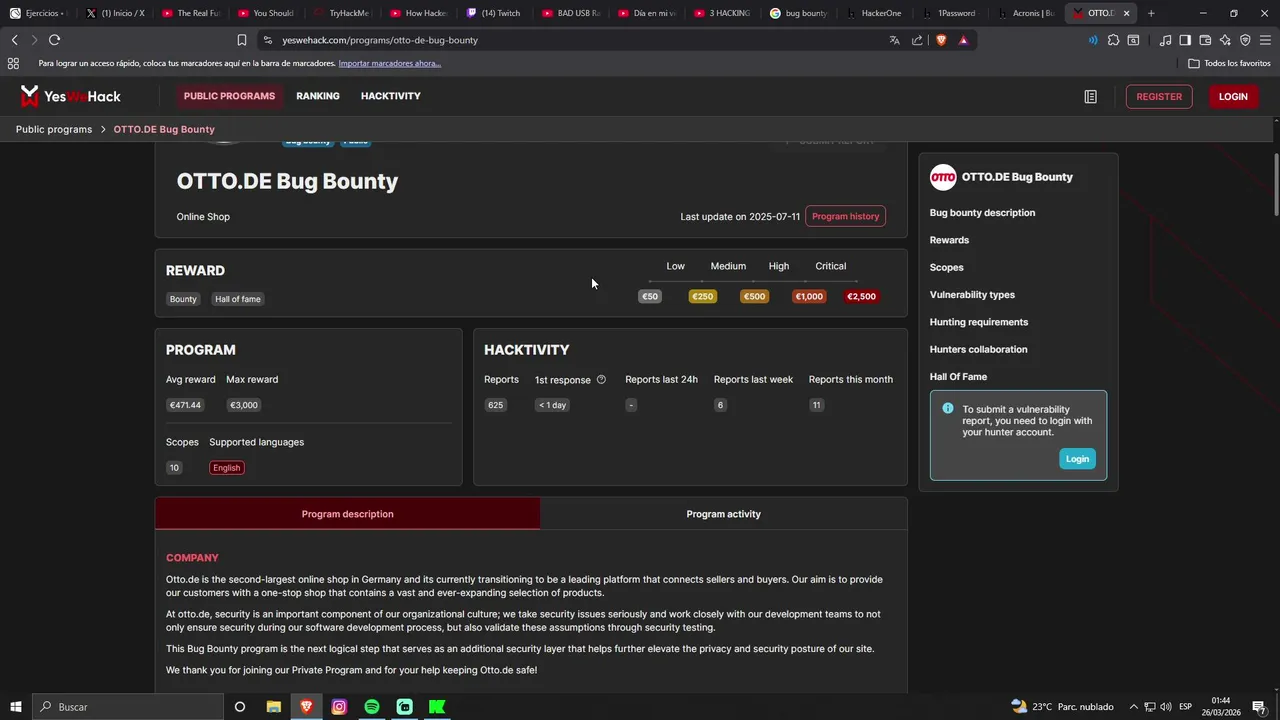Go back with the browser back arrow
The image size is (1280, 720).
point(14,40)
